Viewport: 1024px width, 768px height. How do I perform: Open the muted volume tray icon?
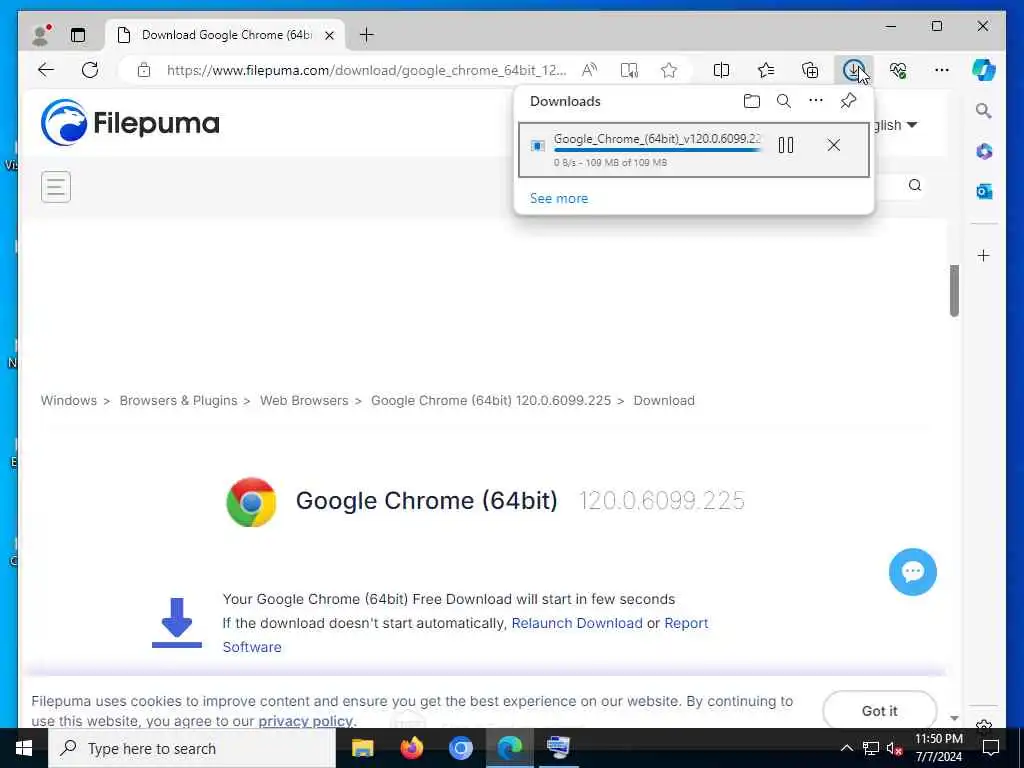click(894, 748)
